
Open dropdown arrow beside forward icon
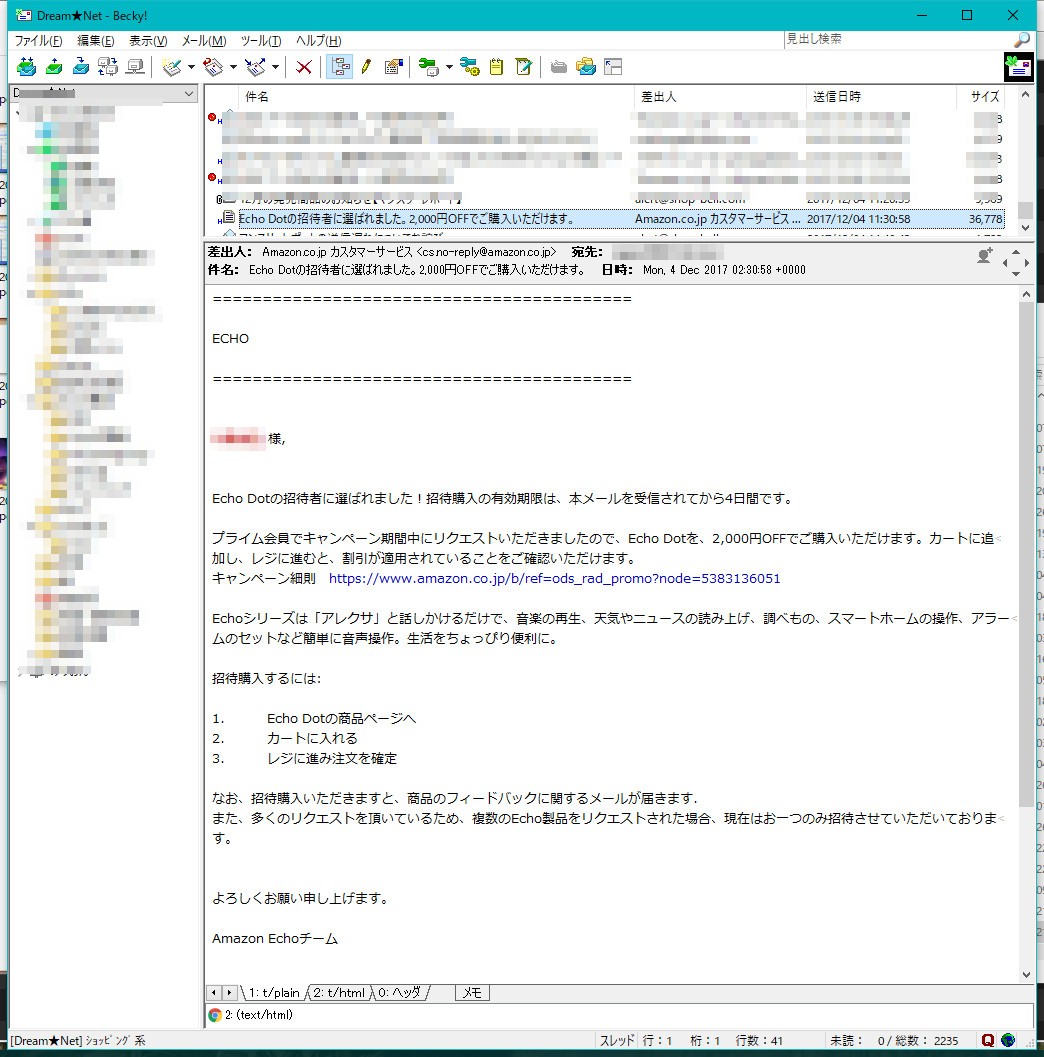[275, 67]
